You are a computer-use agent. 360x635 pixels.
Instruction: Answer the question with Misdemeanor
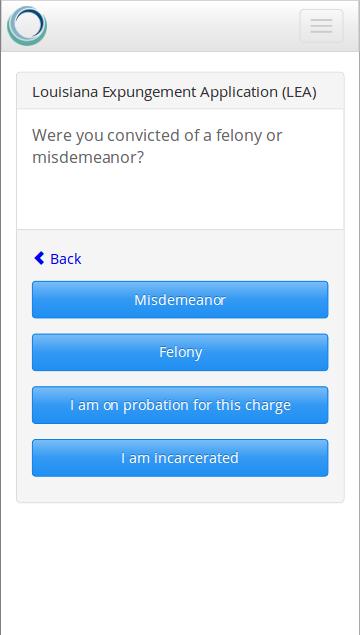pyautogui.click(x=180, y=300)
